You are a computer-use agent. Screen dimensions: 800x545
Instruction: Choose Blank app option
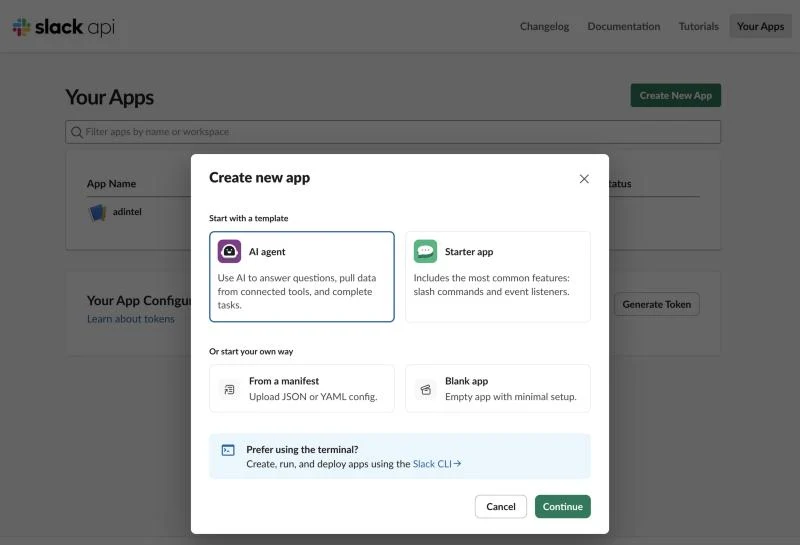pos(497,388)
